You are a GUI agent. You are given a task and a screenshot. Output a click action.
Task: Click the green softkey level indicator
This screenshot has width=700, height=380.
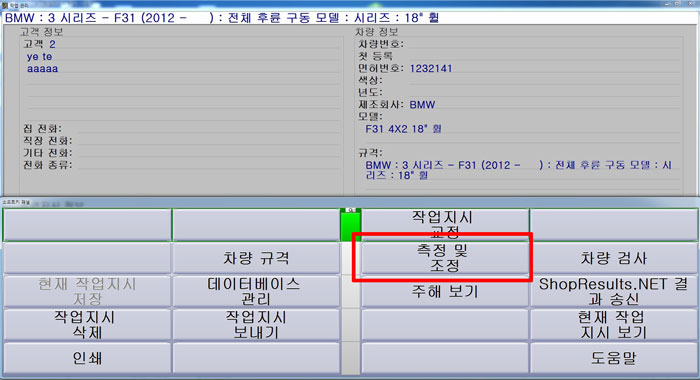(350, 225)
